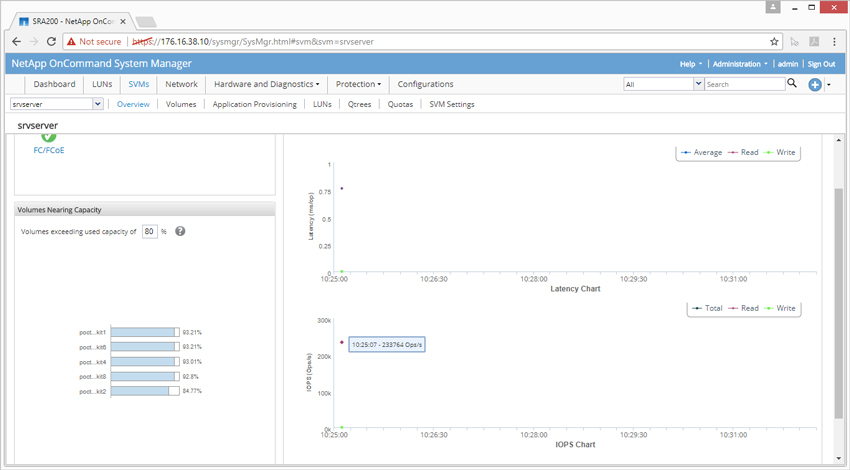Click the scrollbar down arrow
The image size is (850, 470).
pyautogui.click(x=839, y=458)
